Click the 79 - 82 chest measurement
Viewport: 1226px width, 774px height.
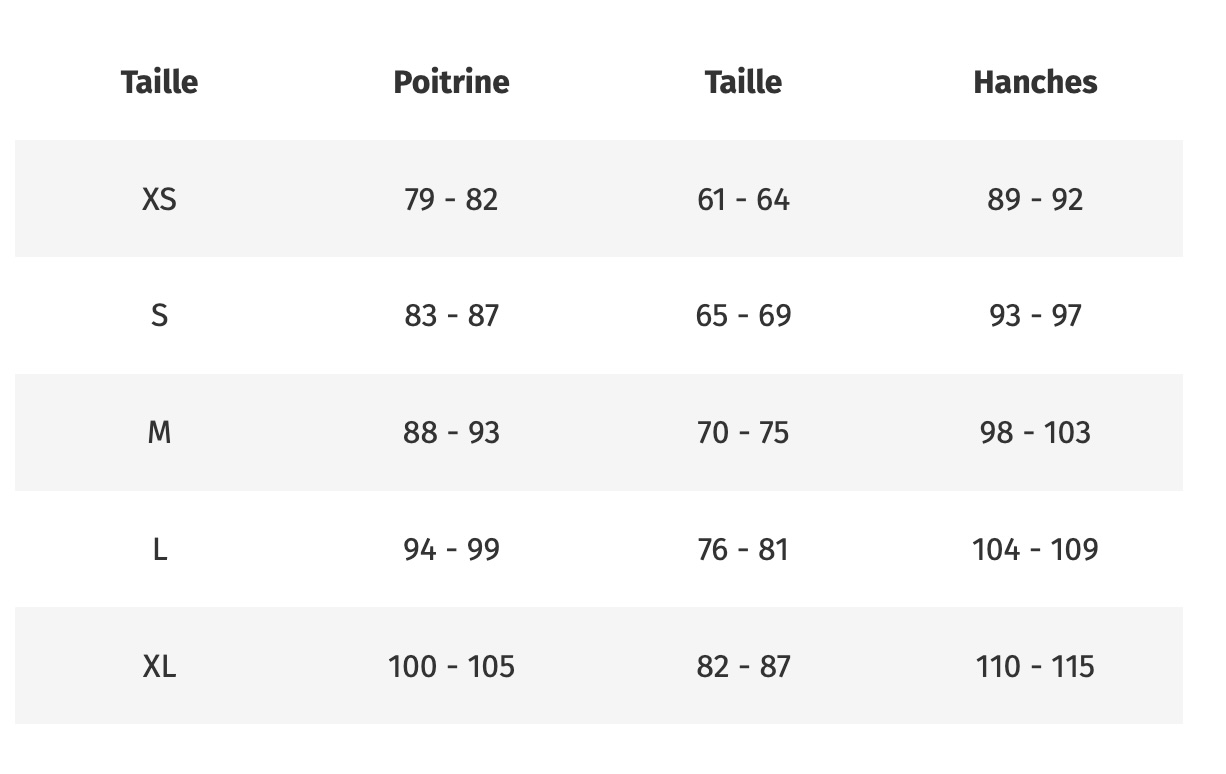[451, 199]
